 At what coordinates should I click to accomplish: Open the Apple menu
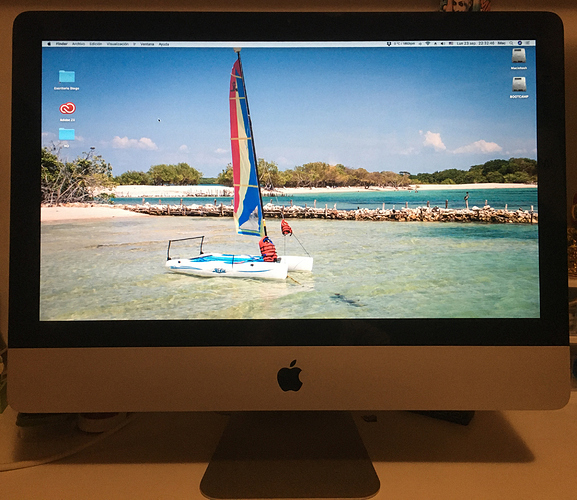[49, 44]
